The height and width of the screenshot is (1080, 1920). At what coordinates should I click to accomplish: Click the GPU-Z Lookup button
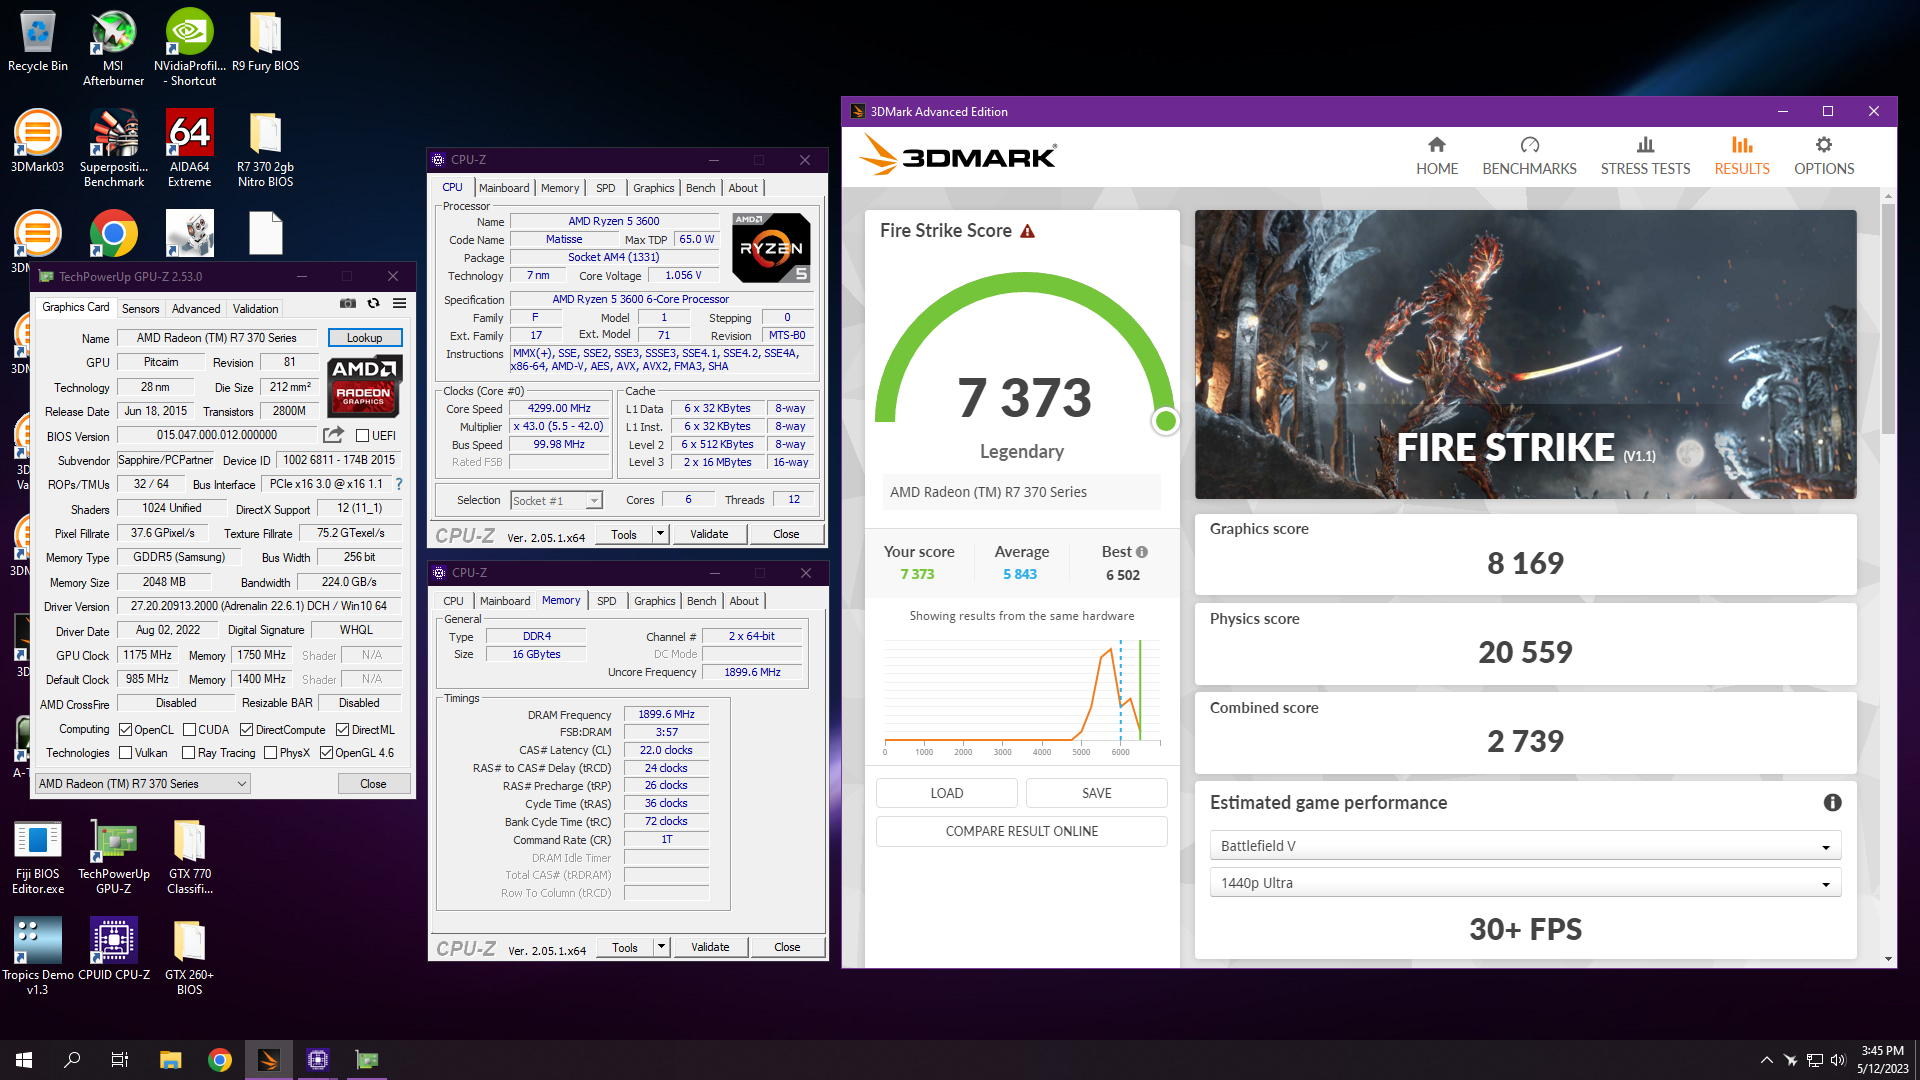point(365,338)
